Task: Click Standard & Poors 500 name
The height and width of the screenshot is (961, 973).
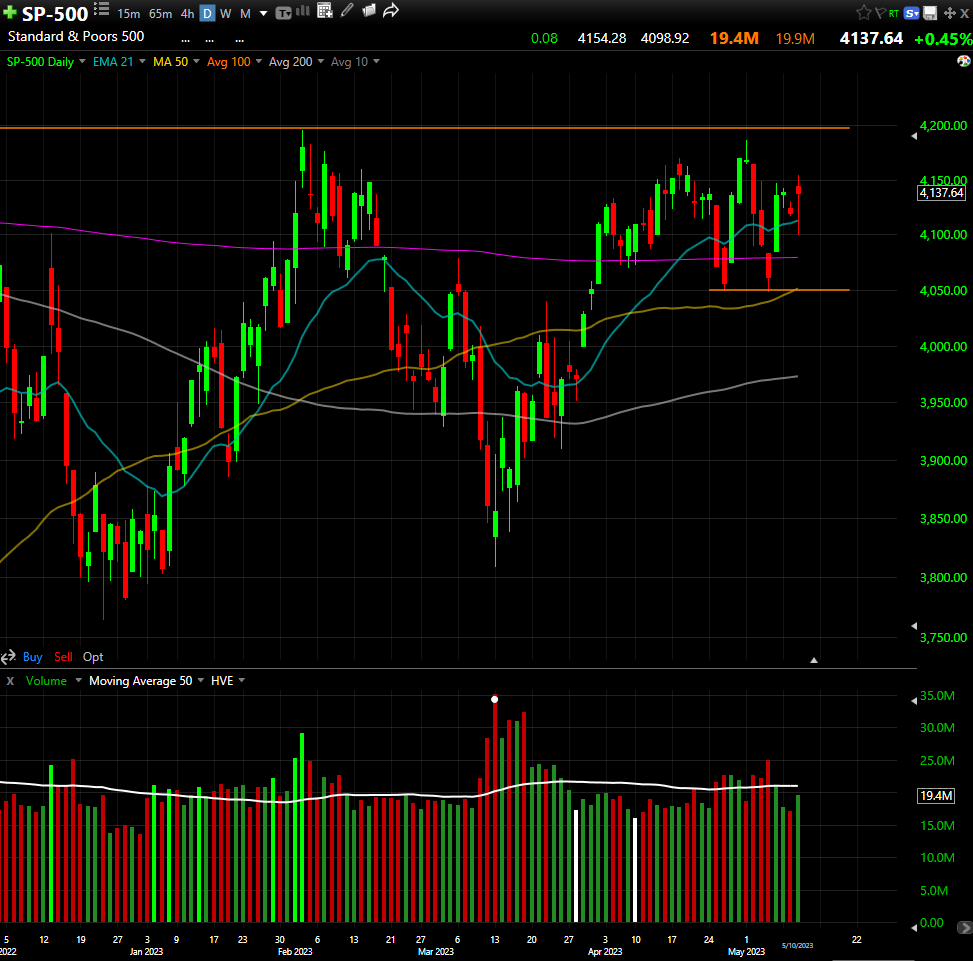Action: pyautogui.click(x=76, y=37)
